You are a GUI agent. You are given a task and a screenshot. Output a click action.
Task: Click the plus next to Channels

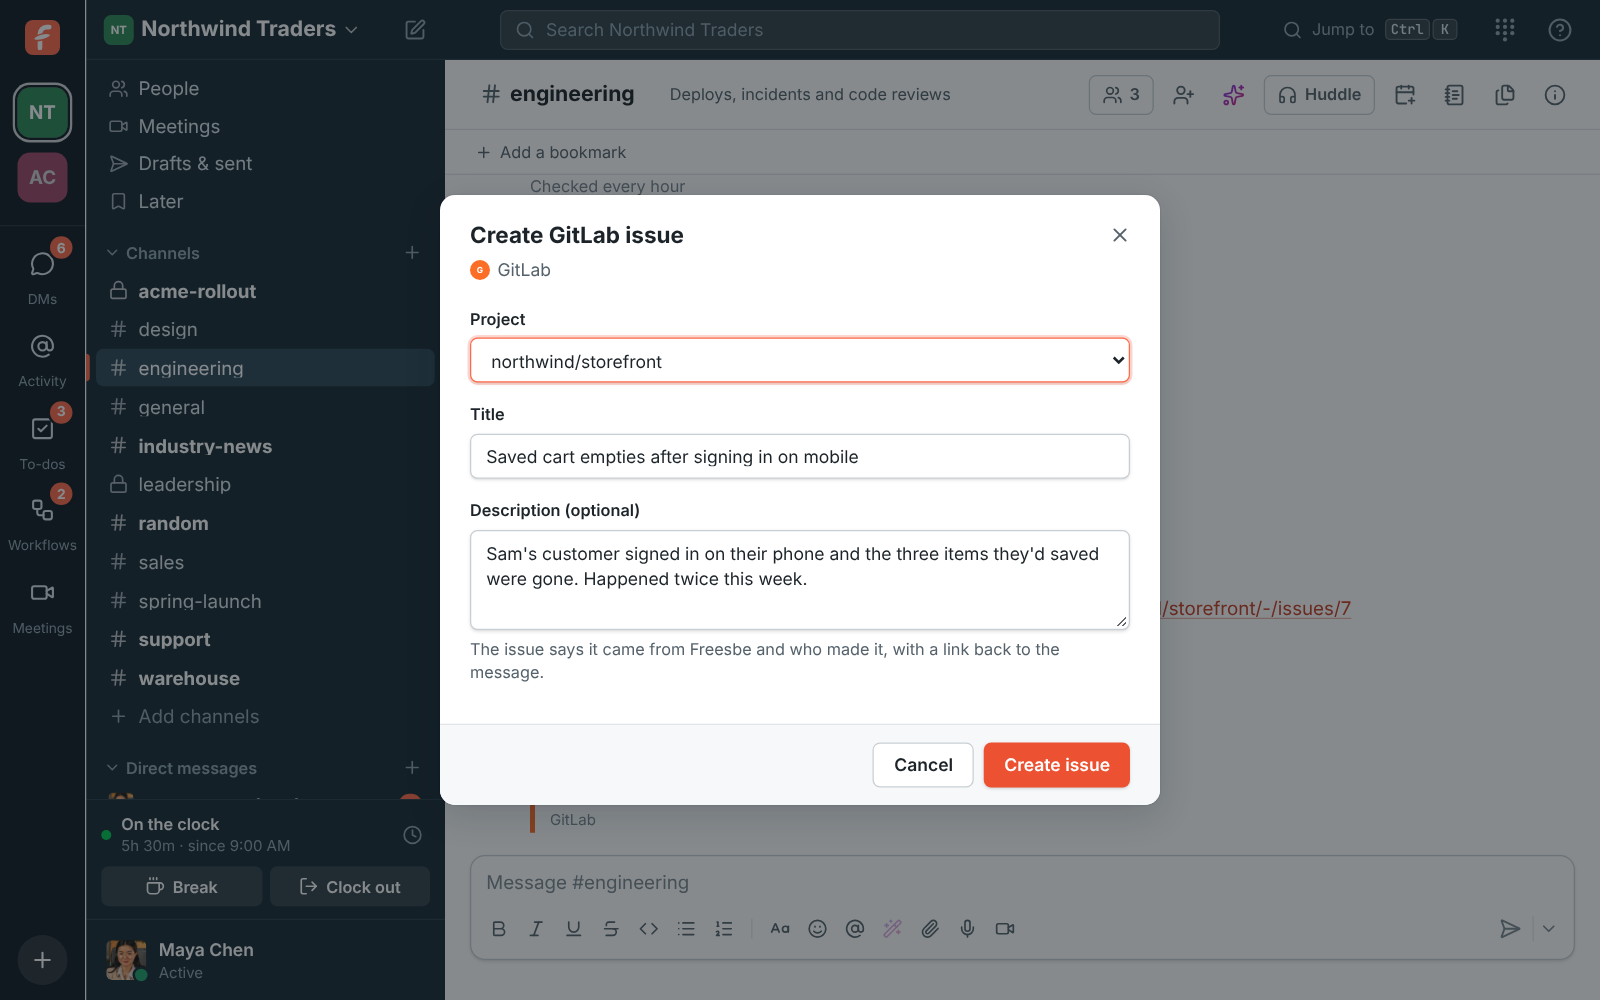pyautogui.click(x=412, y=253)
